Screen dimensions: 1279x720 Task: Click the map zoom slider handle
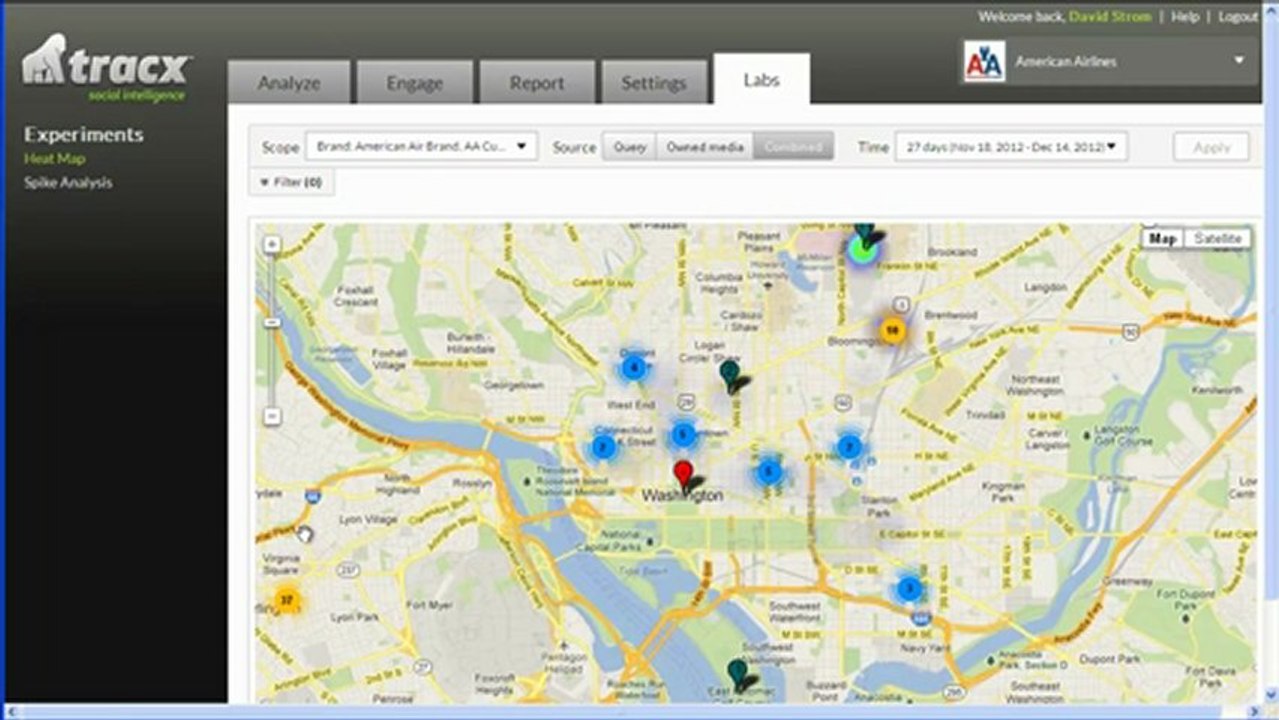(272, 323)
